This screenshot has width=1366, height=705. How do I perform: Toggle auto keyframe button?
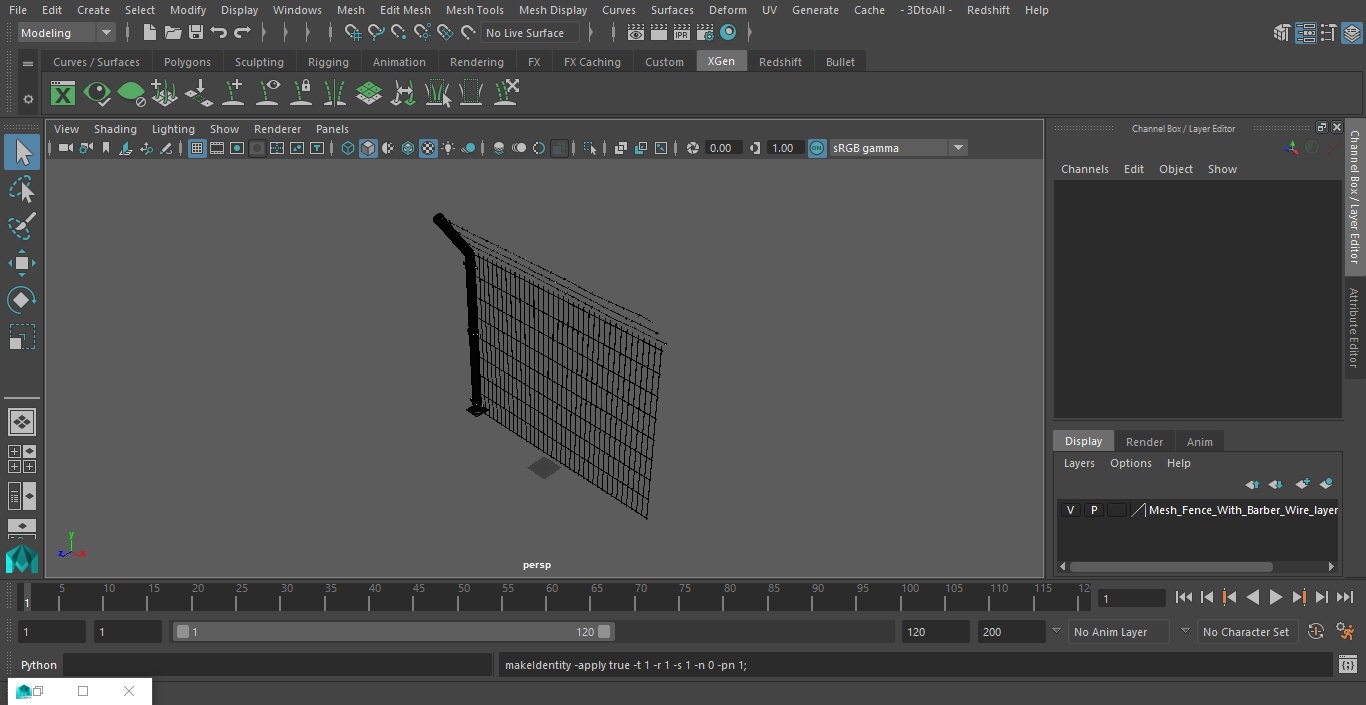[1316, 631]
